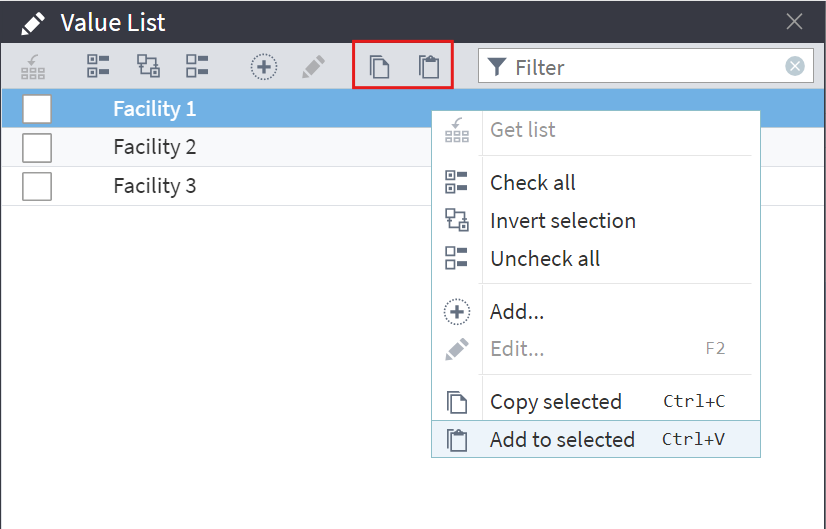Viewport: 826px width, 529px height.
Task: Click the Paste clipboard toolbar icon
Action: click(429, 67)
